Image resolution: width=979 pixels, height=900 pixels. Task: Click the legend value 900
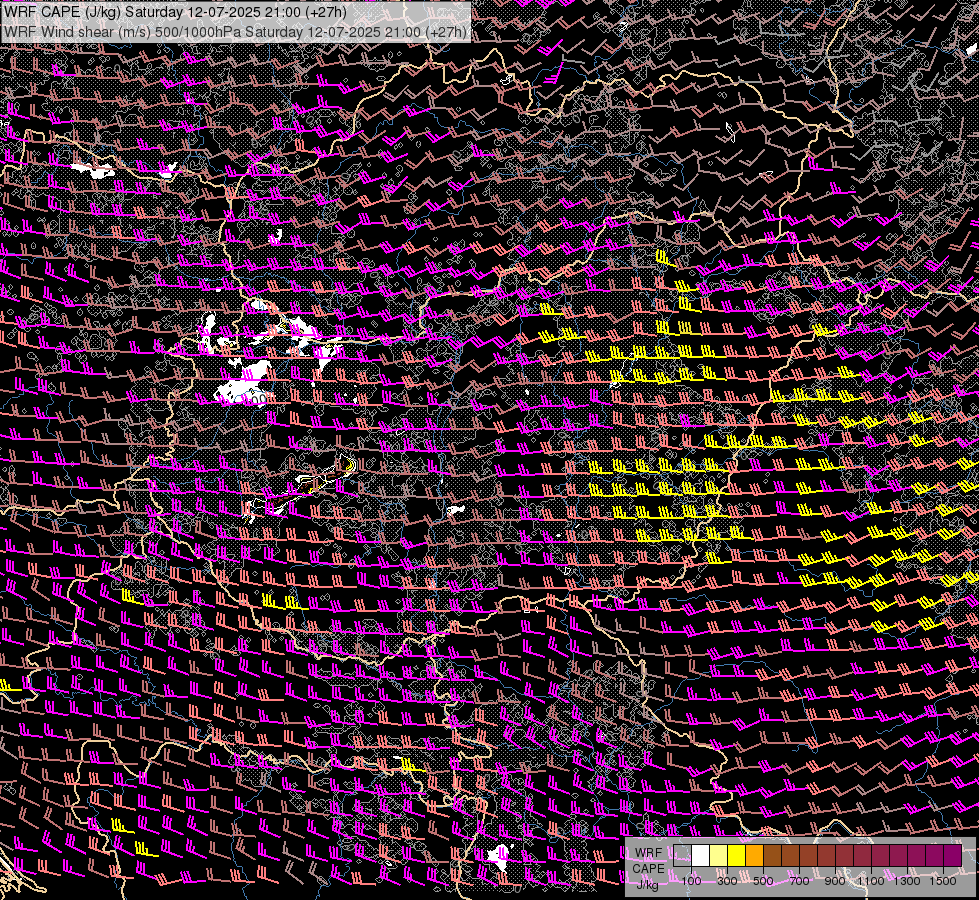tap(835, 881)
